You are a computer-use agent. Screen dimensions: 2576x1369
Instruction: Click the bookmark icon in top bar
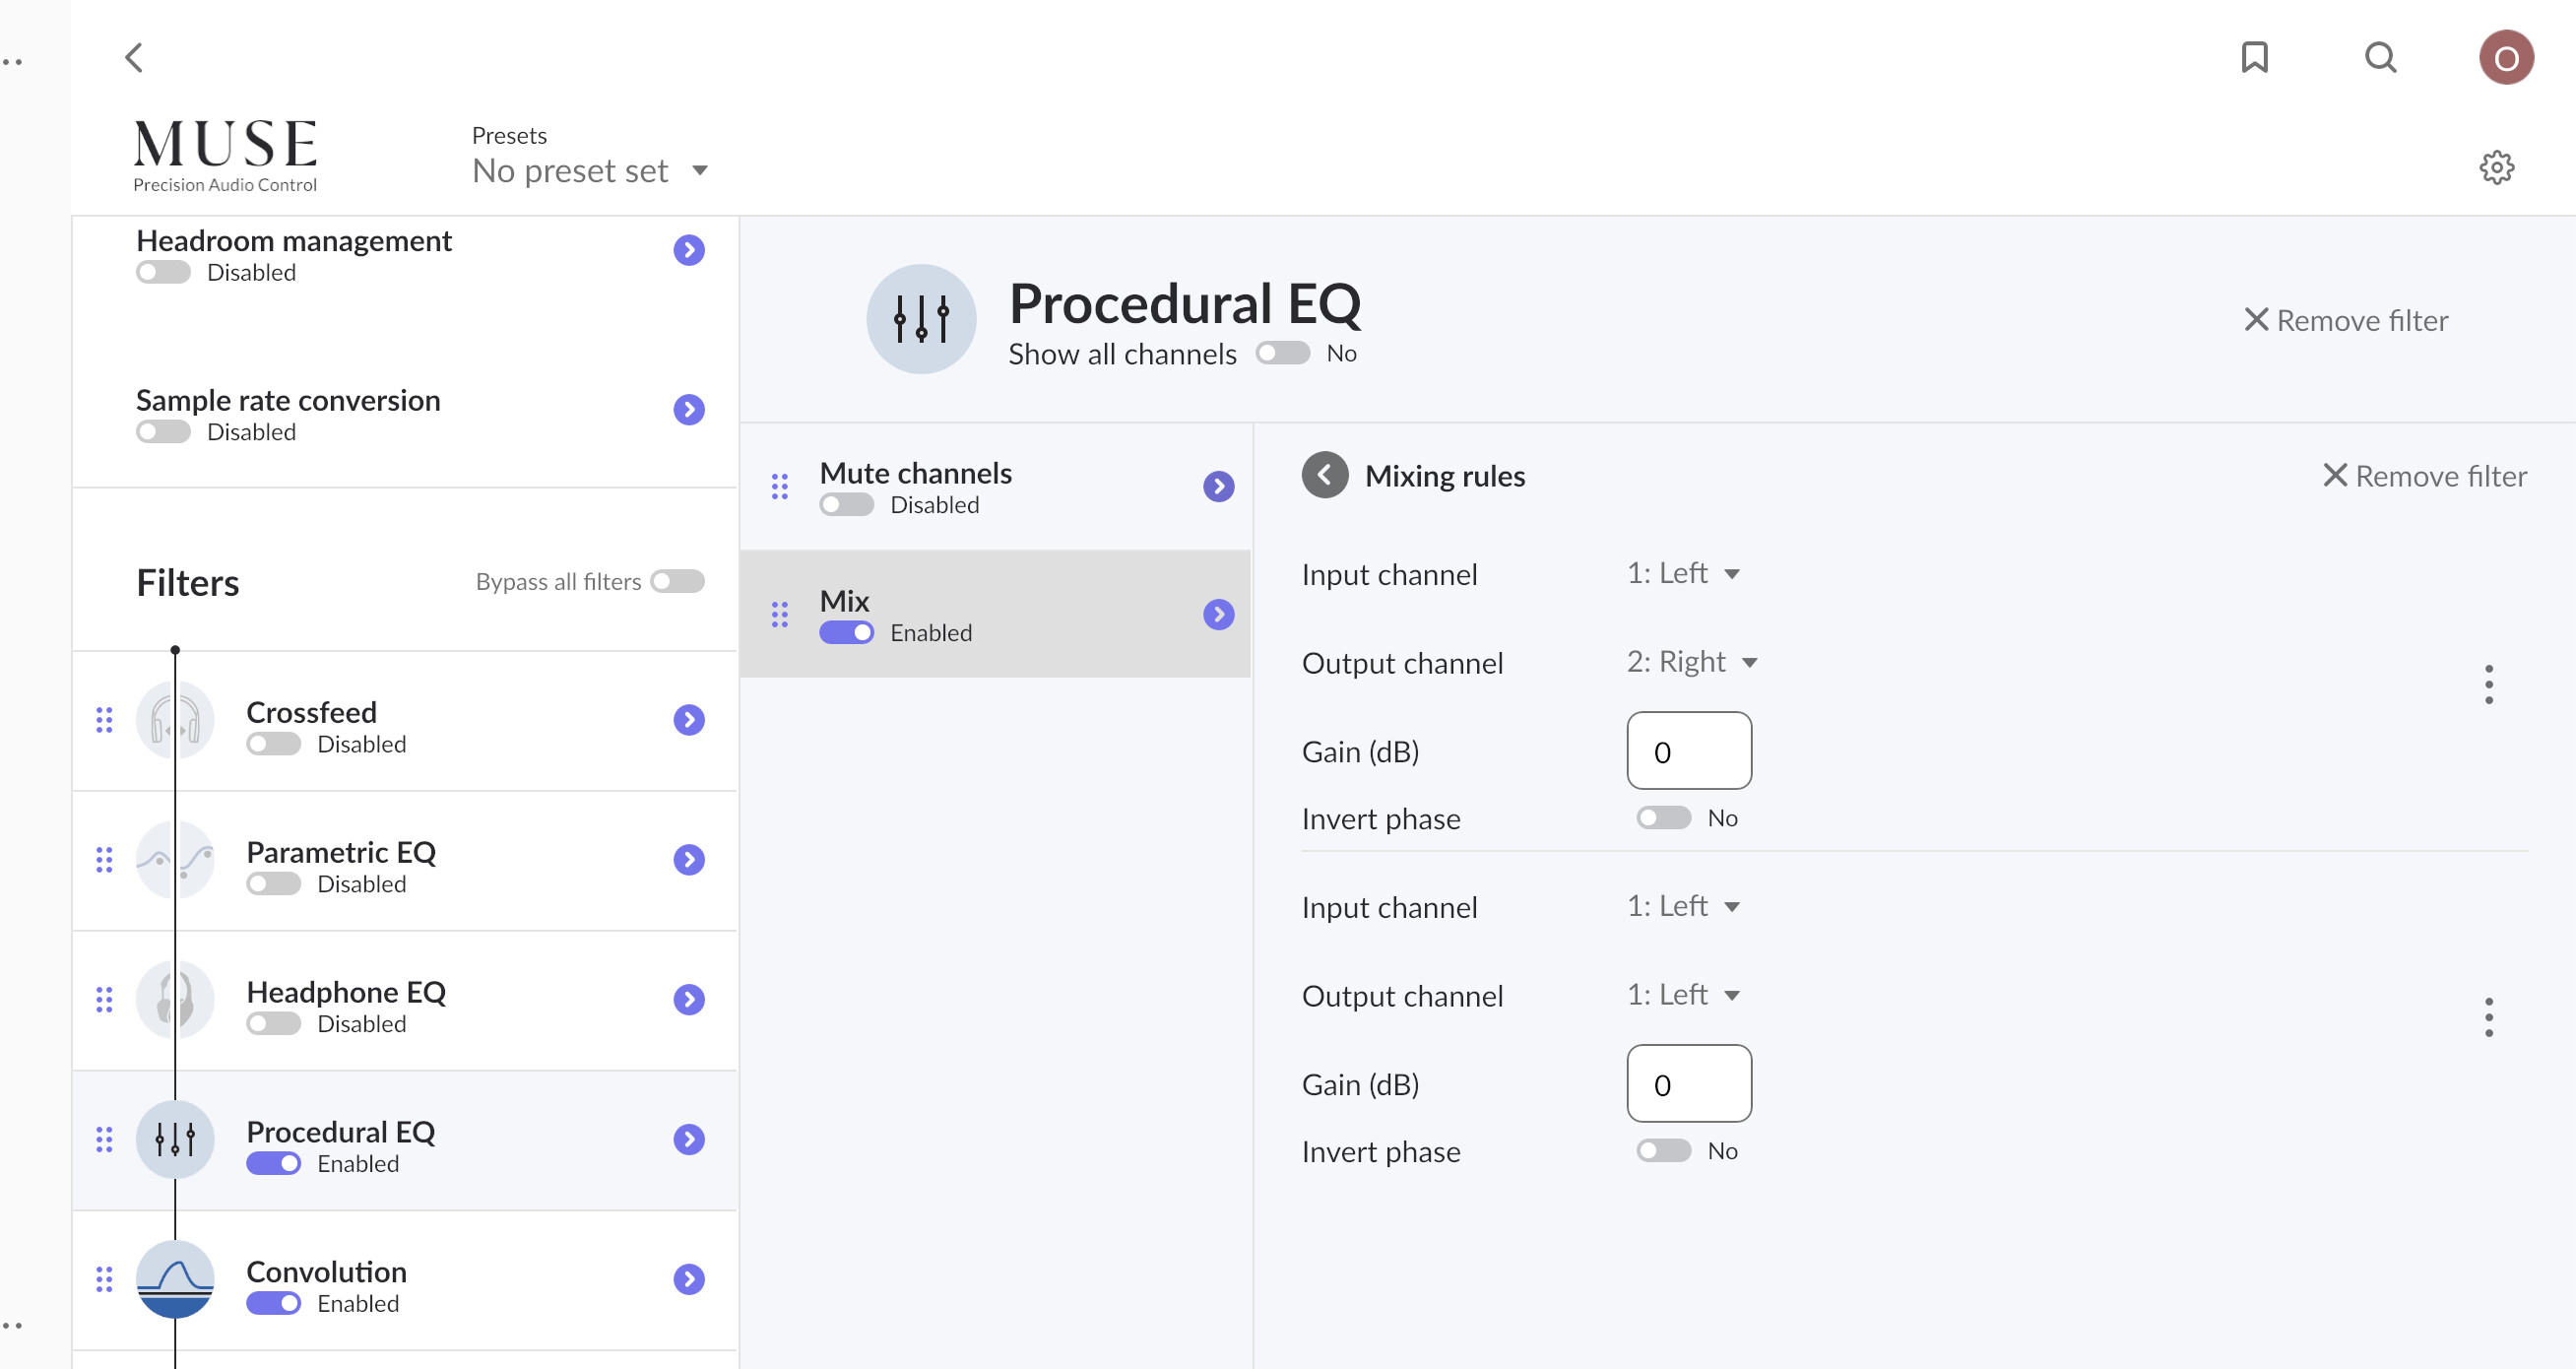point(2253,57)
